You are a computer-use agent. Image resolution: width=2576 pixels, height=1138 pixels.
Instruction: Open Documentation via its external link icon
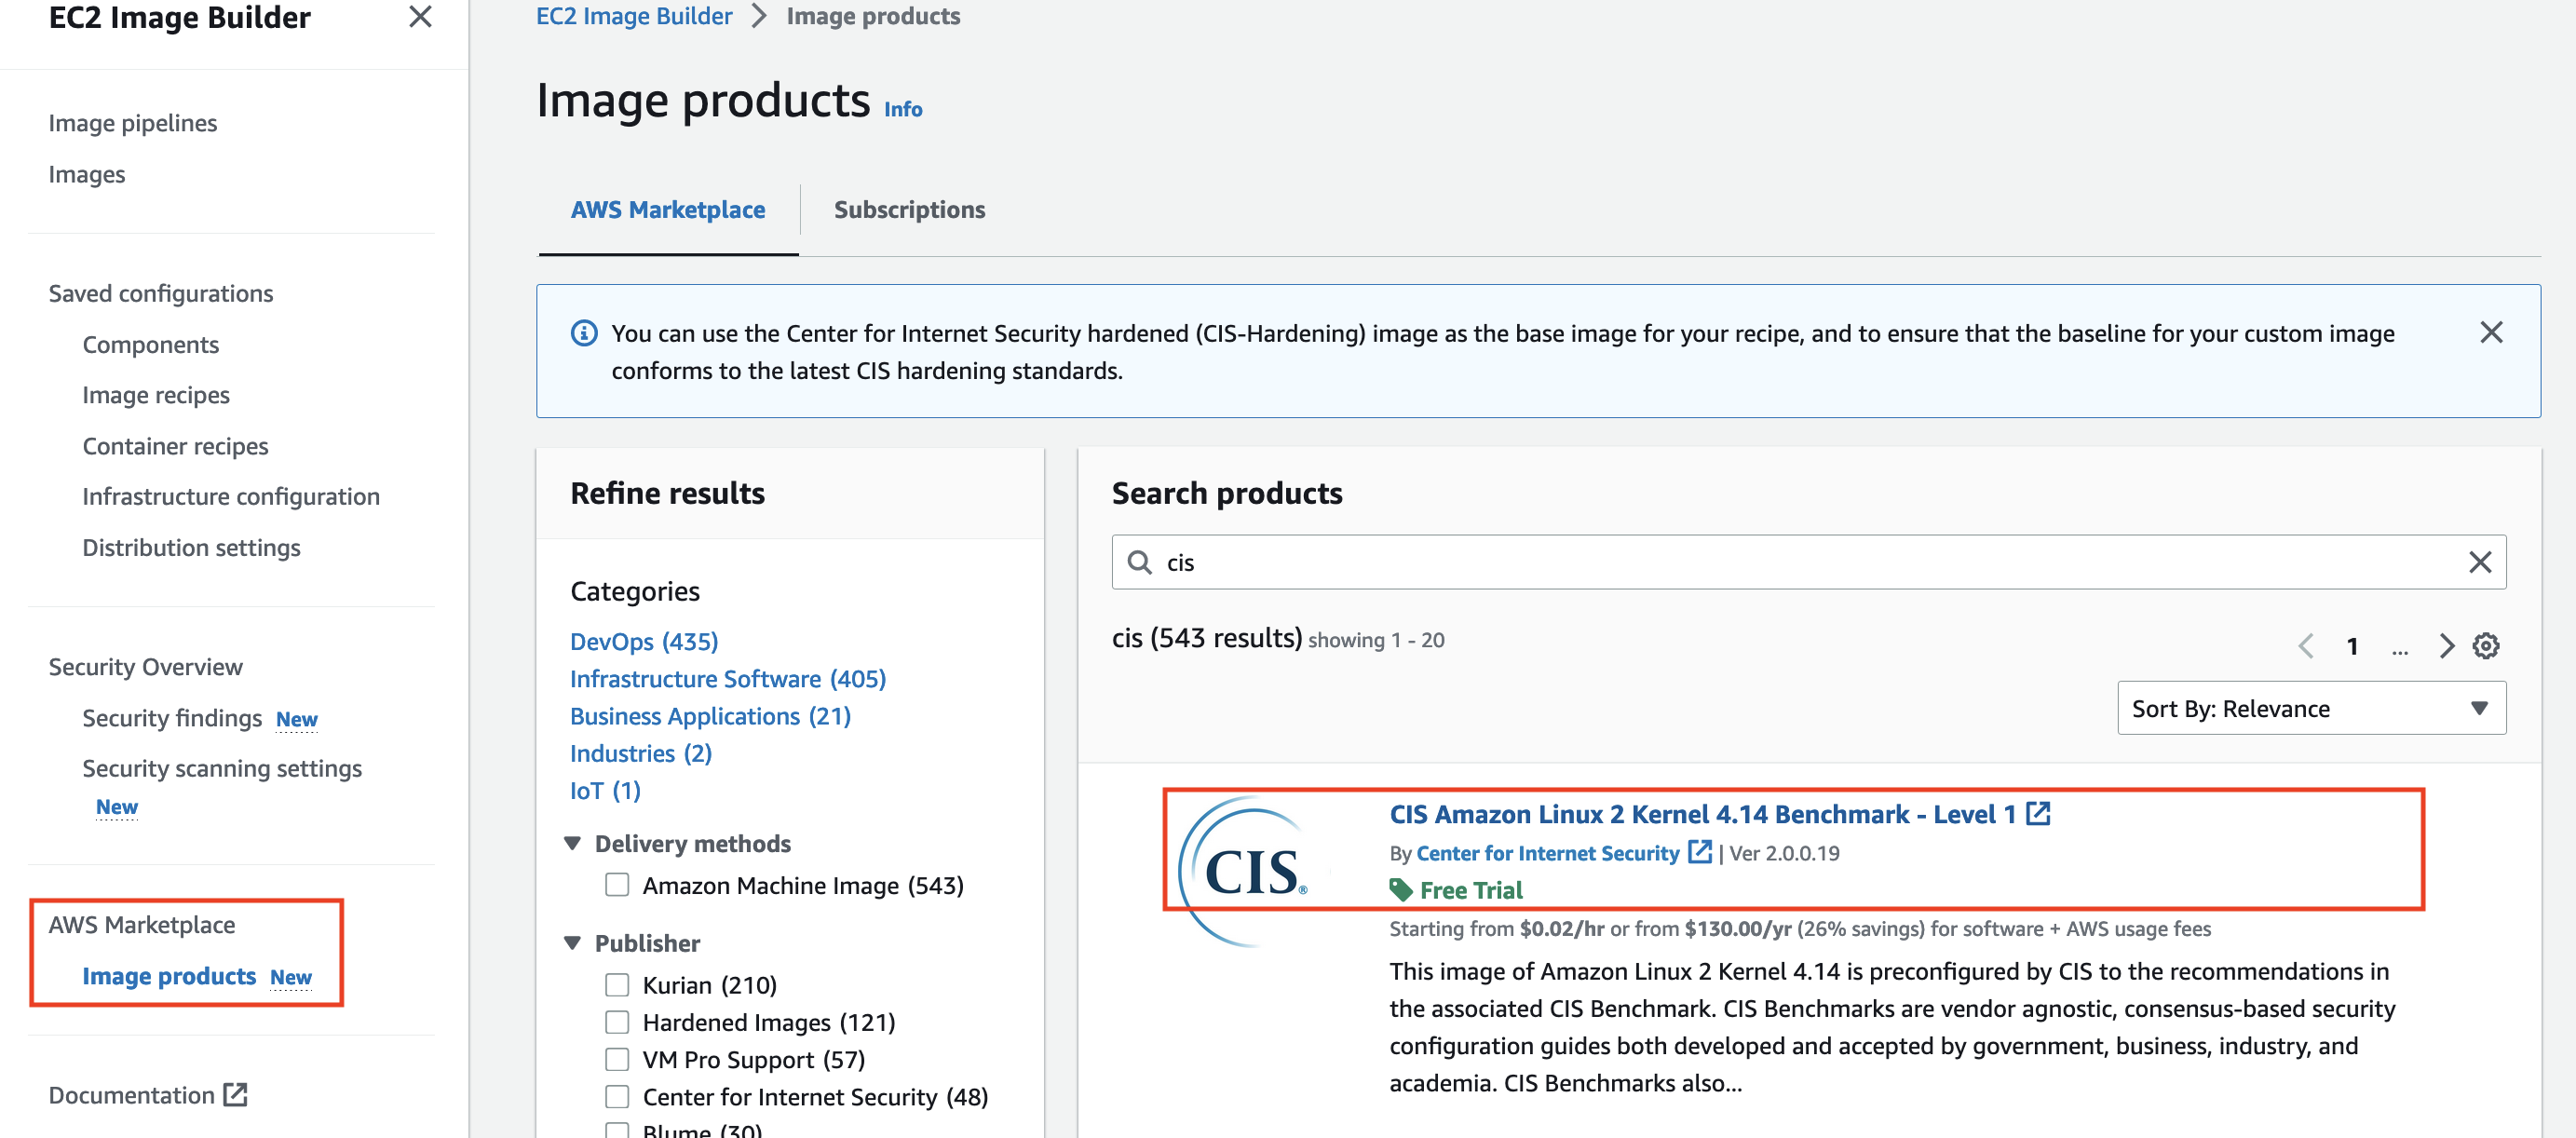point(235,1095)
